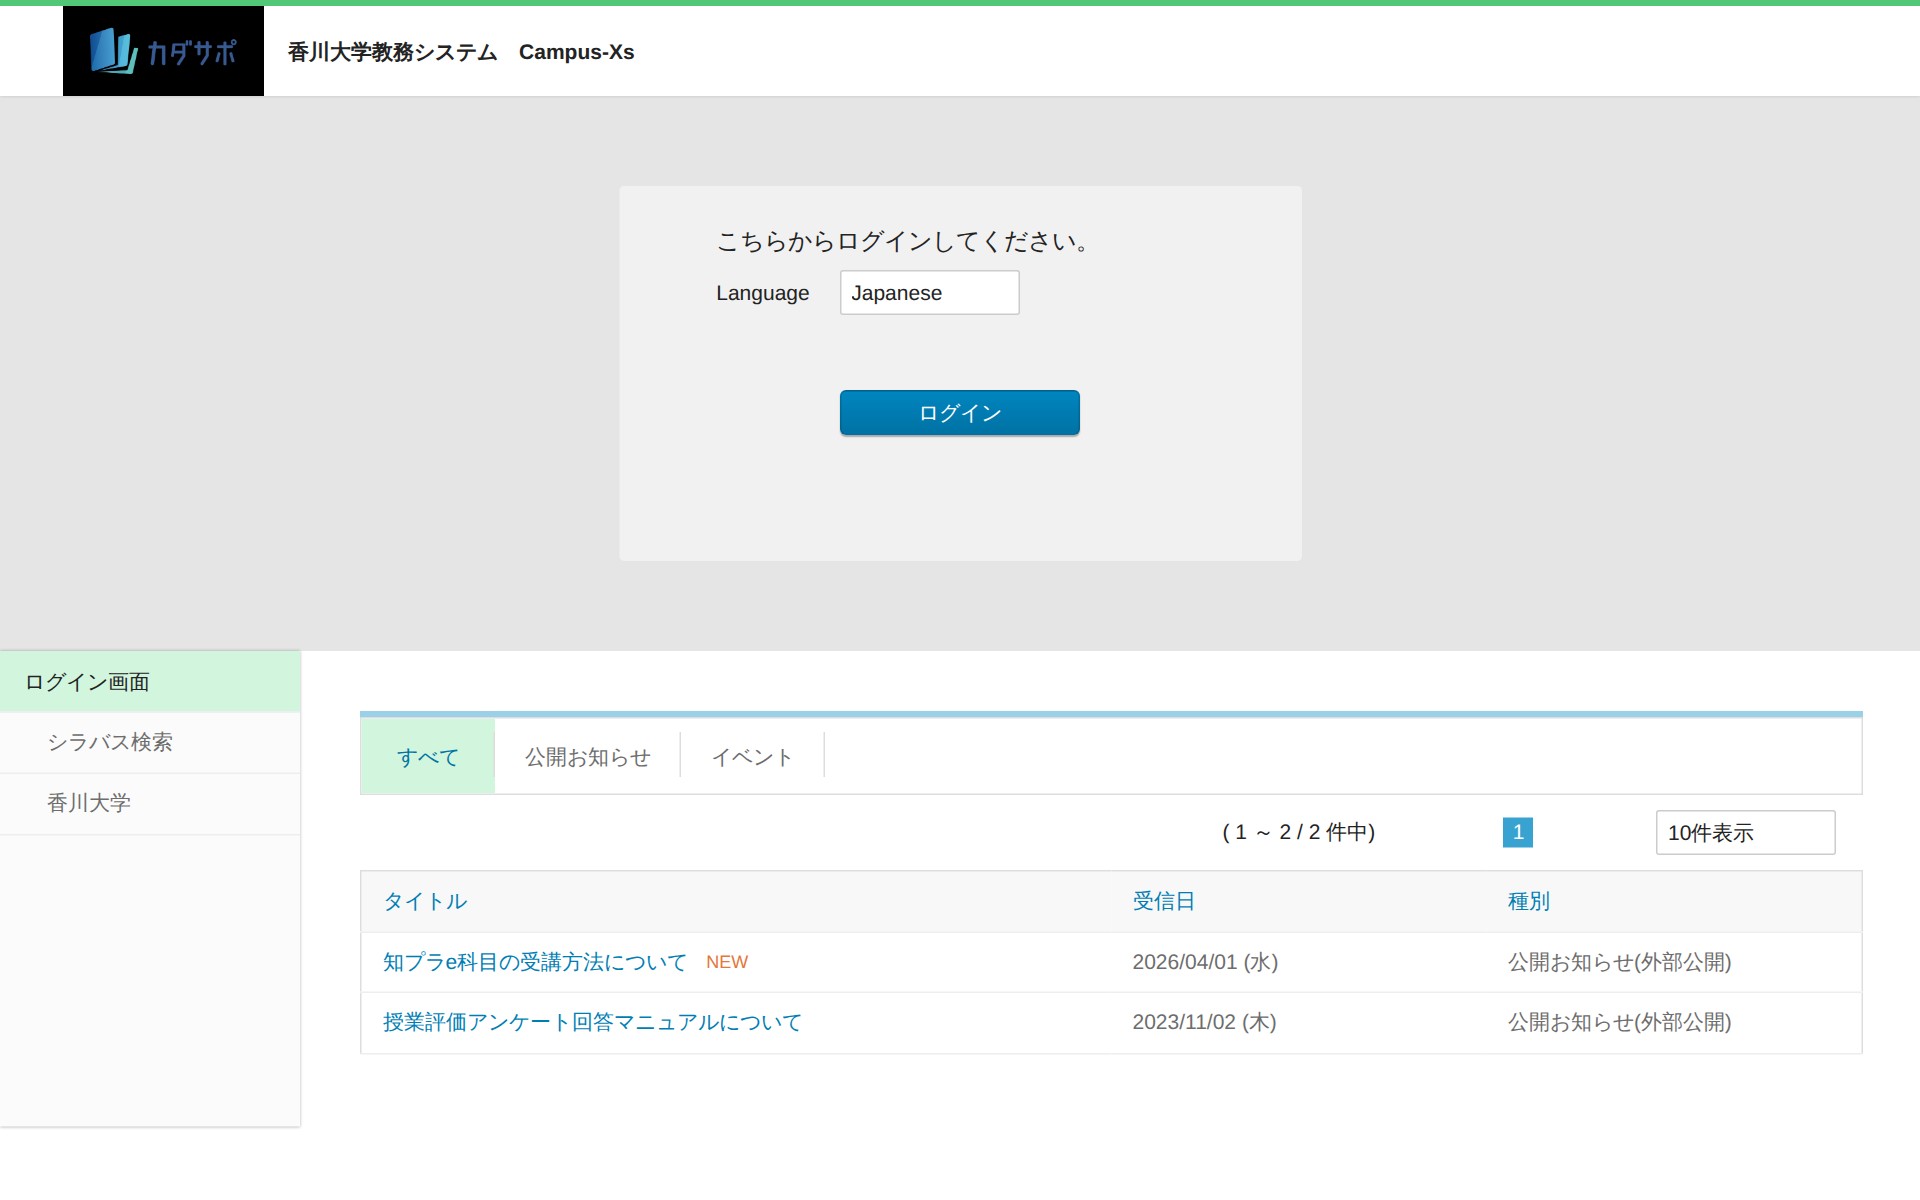
Task: Click the 2026/04/01 date cell of the first notice
Action: (x=1204, y=962)
